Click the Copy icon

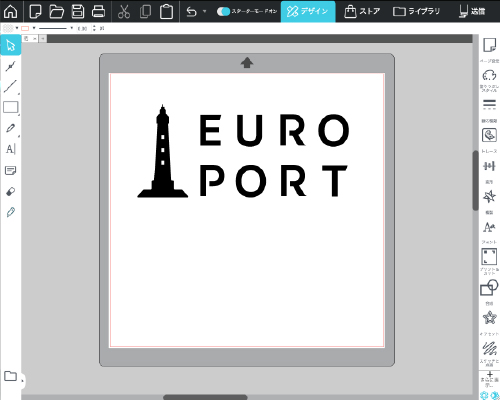[145, 11]
